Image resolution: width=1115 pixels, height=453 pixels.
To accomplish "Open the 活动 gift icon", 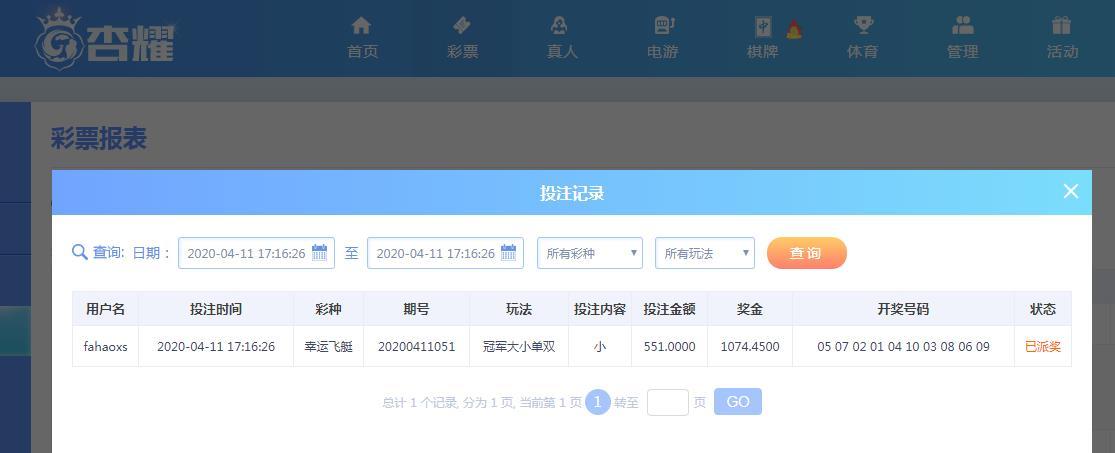I will click(x=1062, y=26).
